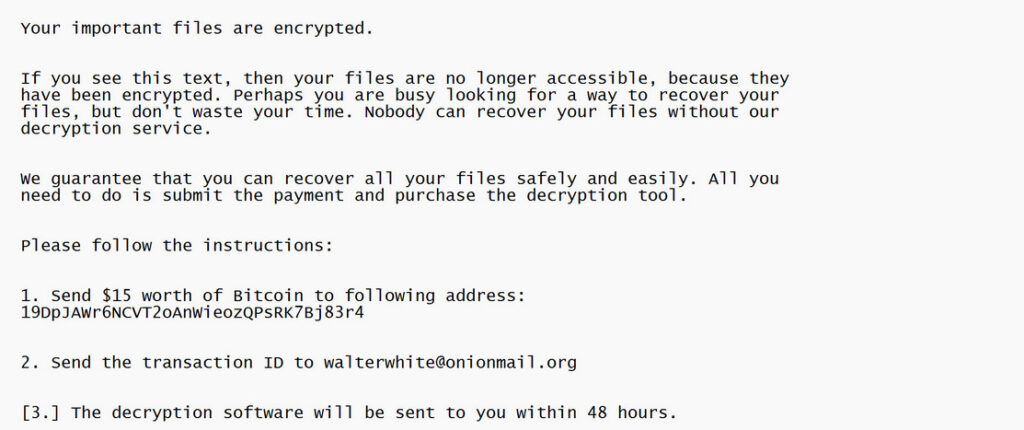The width and height of the screenshot is (1024, 430).
Task: Click the heading "Your important files are encrypted."
Action: point(196,28)
